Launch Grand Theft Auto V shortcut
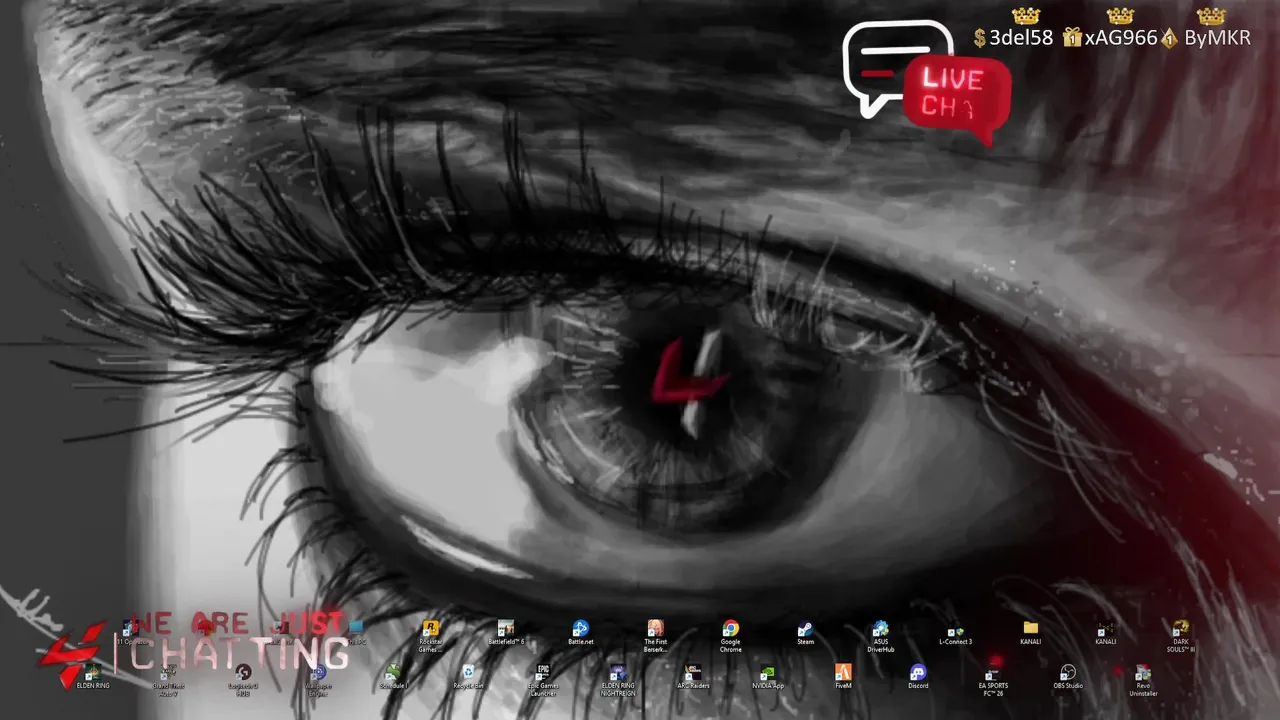1280x720 pixels. [x=168, y=681]
